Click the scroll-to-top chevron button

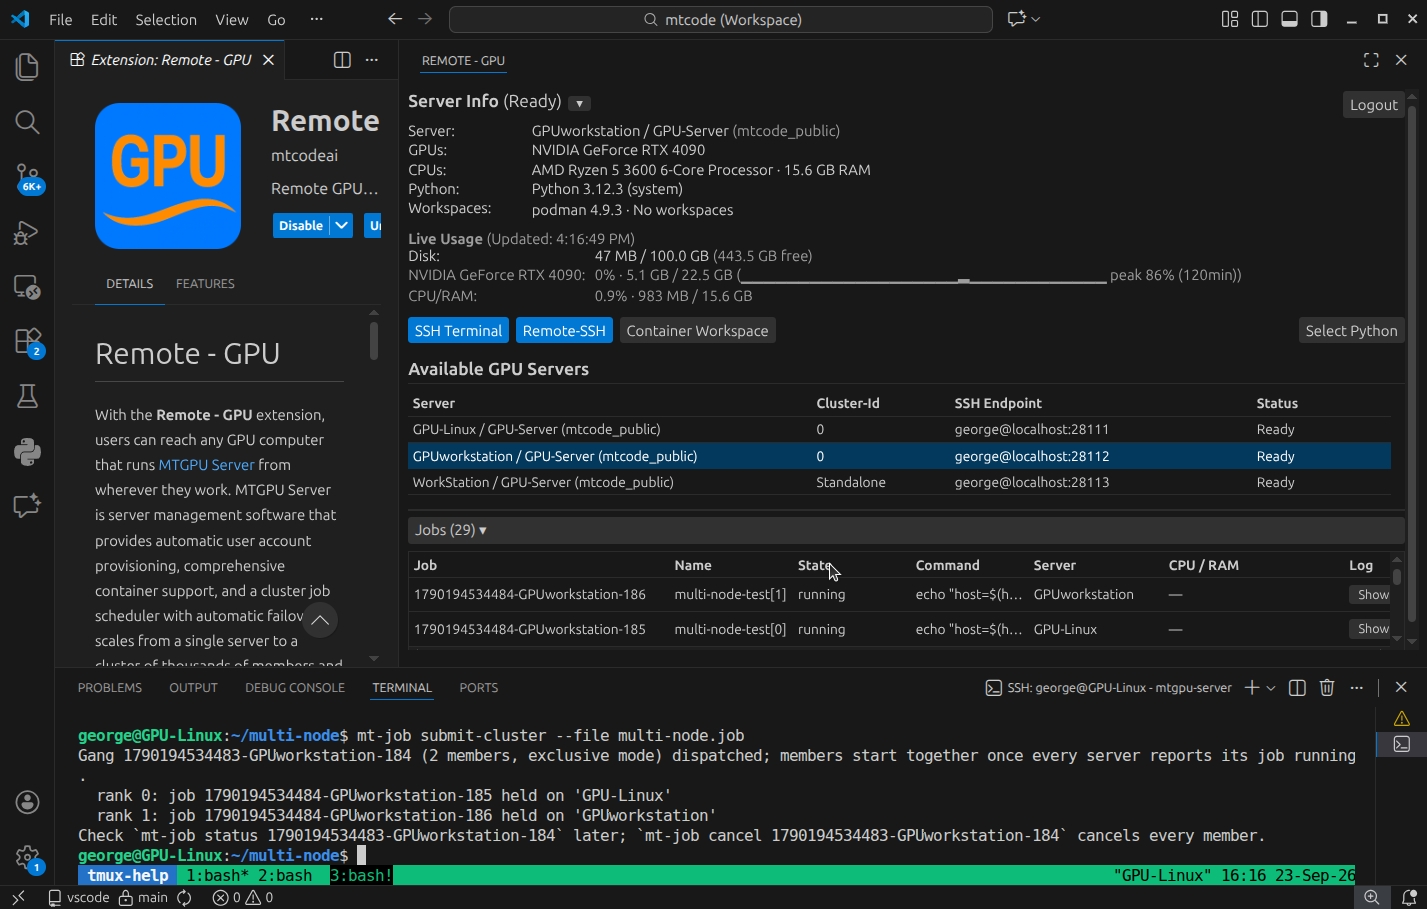click(320, 620)
